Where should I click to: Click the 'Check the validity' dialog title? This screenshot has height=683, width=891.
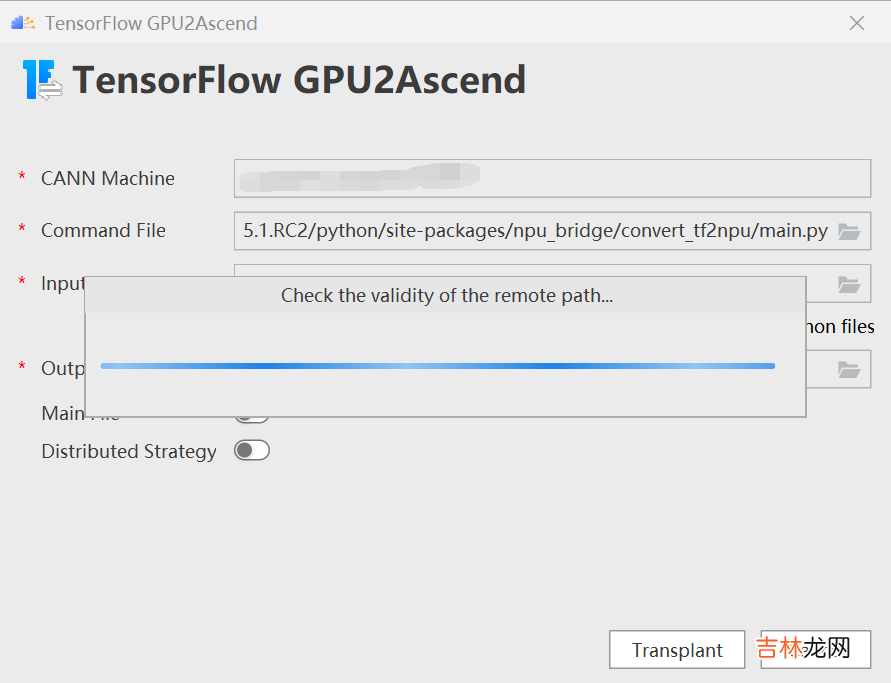446,295
